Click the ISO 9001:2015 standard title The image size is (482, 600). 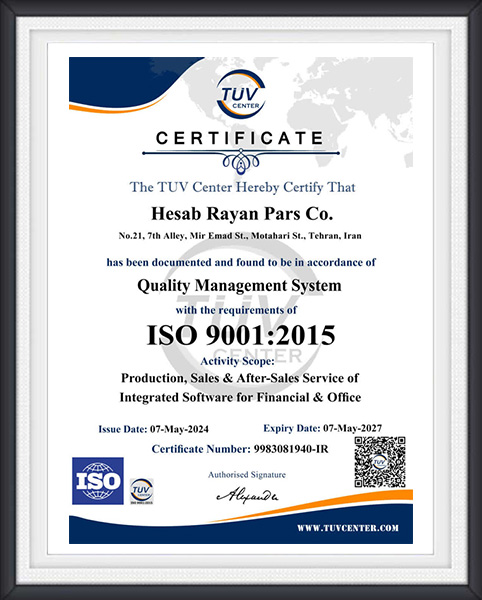241,335
